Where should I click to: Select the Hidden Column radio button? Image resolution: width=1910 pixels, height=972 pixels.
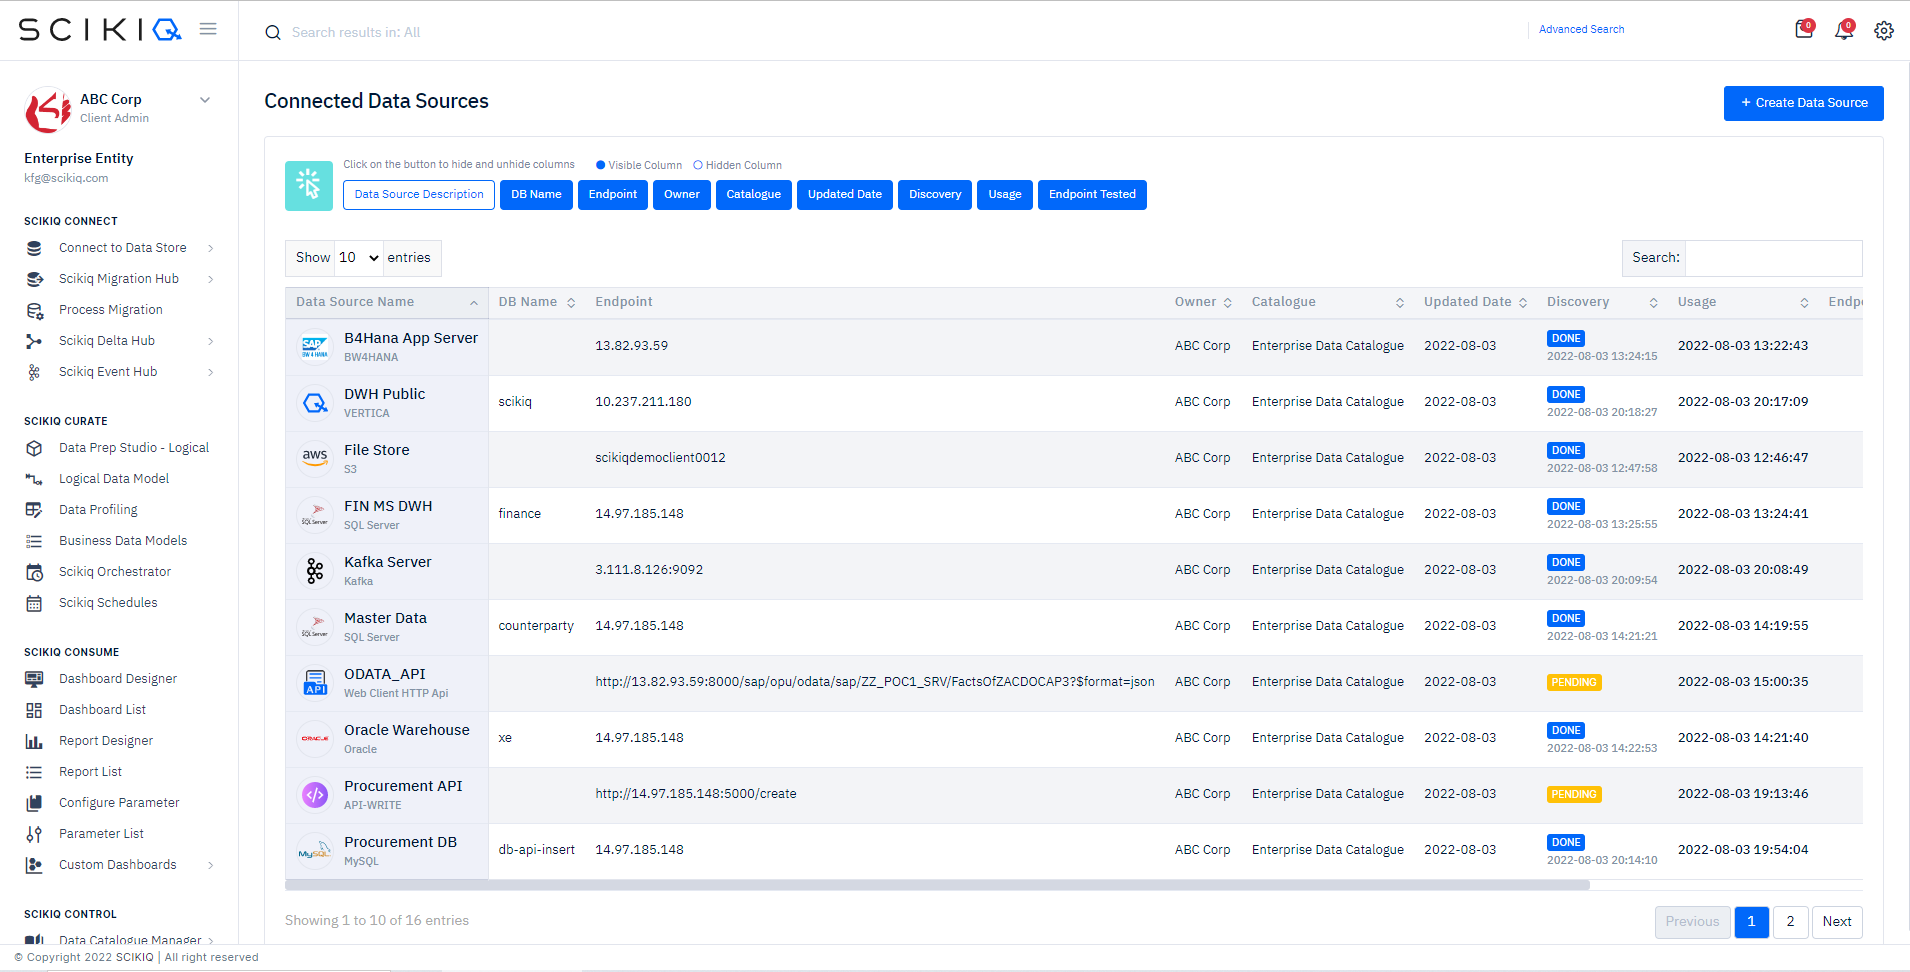[696, 164]
